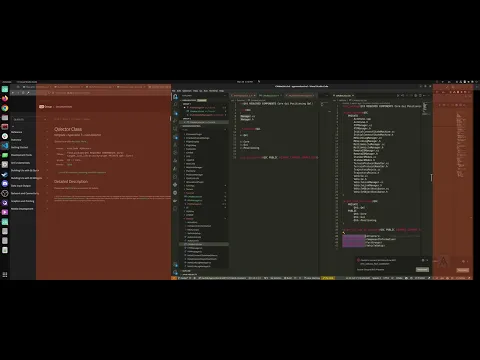Image resolution: width=480 pixels, height=360 pixels.
Task: Click the minimap in the right editor
Action: point(425,108)
